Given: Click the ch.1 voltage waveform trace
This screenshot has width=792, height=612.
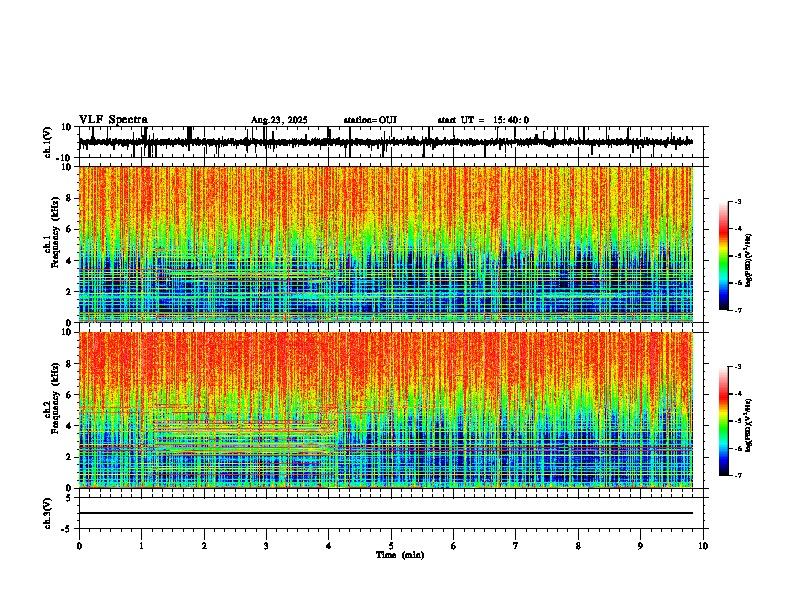Looking at the screenshot, I should [386, 142].
